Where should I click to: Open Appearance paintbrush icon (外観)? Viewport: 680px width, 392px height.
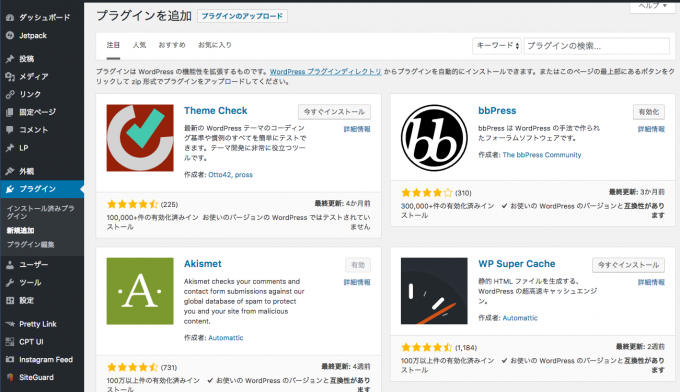10,171
